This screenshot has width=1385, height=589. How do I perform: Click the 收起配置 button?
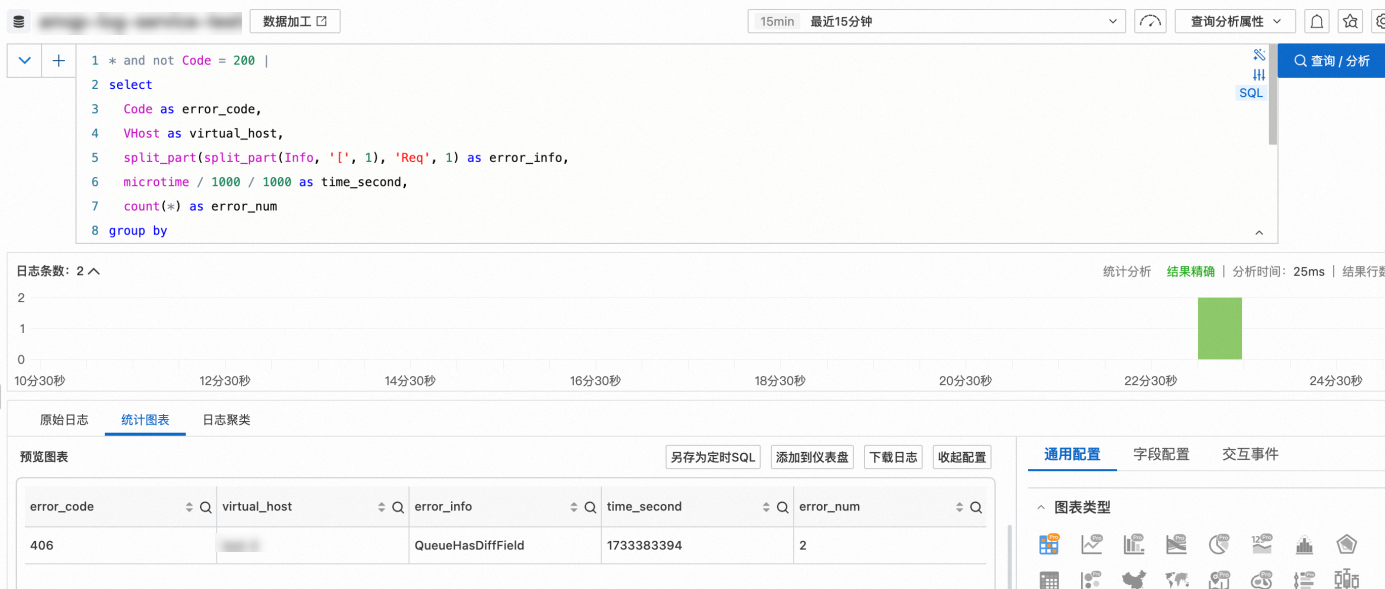962,457
